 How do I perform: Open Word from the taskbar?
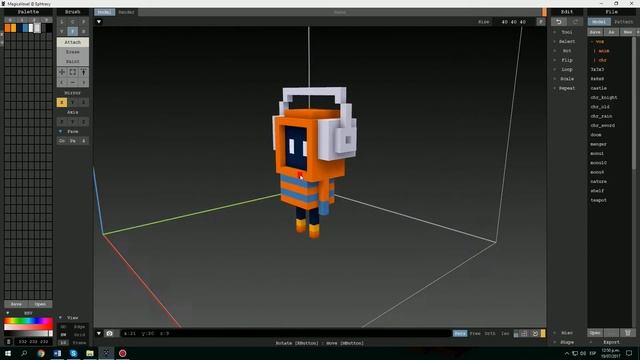point(57,353)
